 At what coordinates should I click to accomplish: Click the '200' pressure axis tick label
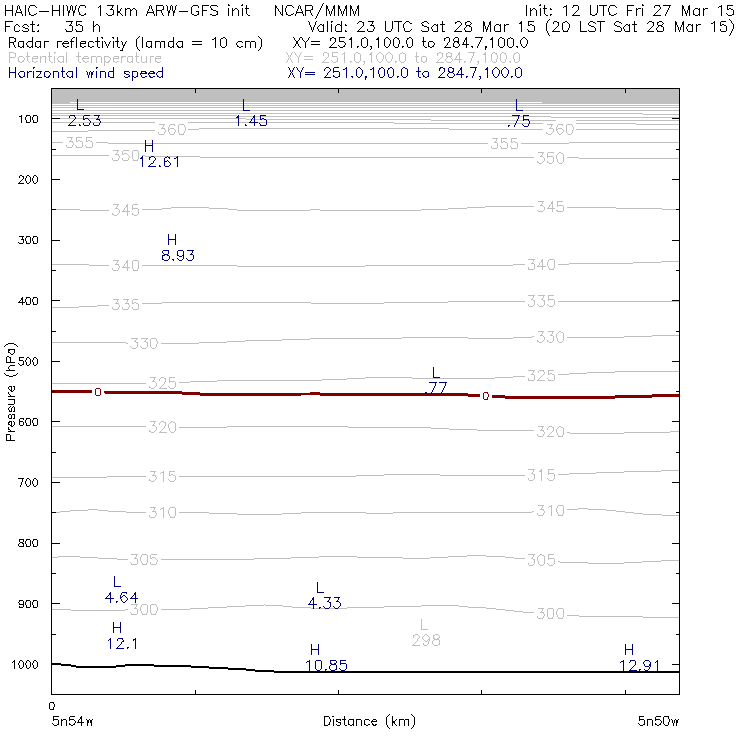(x=28, y=179)
